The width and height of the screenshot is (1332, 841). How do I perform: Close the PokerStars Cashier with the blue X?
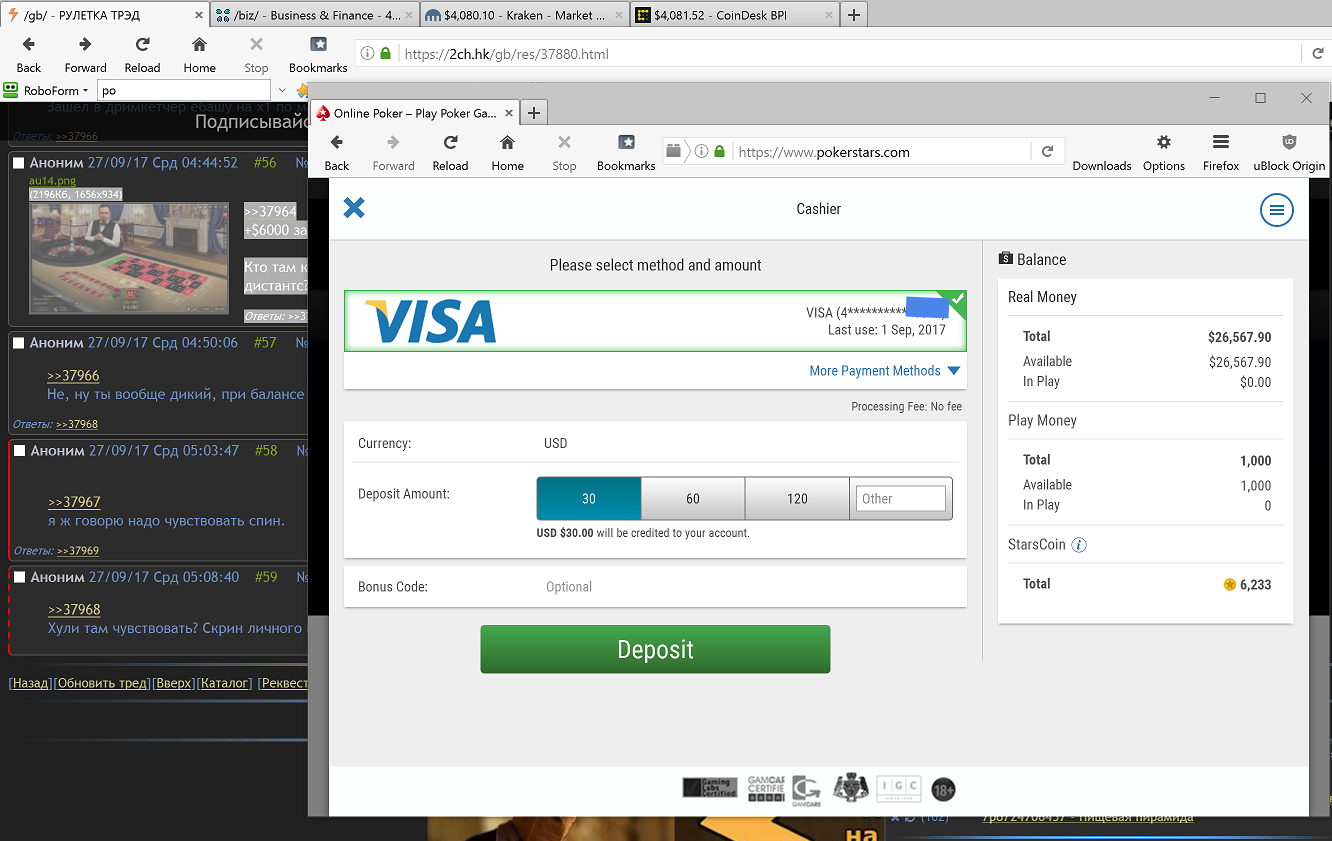click(354, 208)
